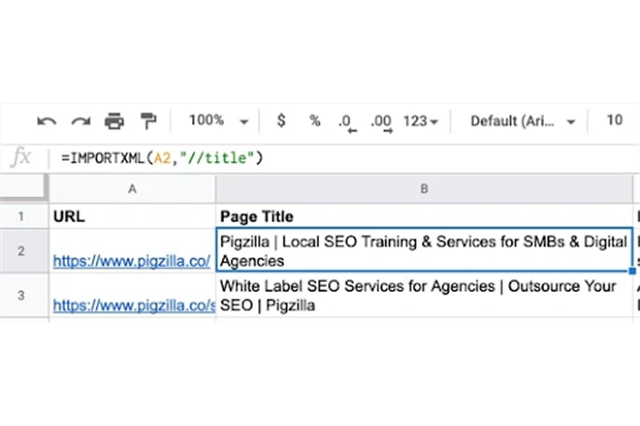Expand the Default (Arial) font dropdown
640x426 pixels.
(523, 121)
